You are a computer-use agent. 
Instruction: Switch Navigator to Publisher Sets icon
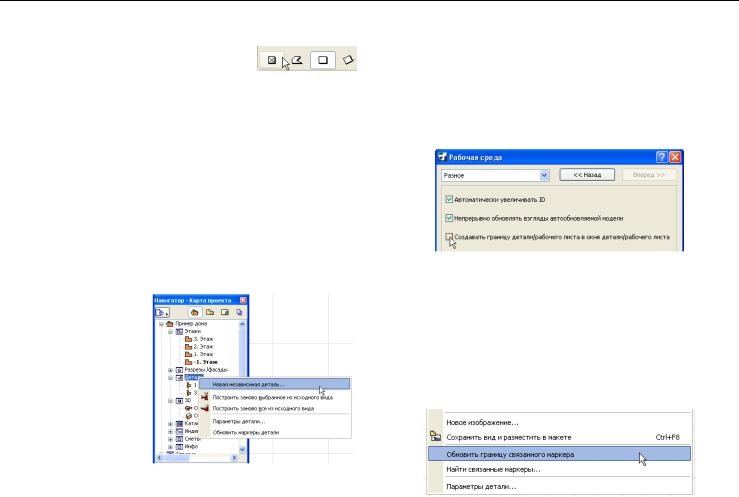pos(239,312)
